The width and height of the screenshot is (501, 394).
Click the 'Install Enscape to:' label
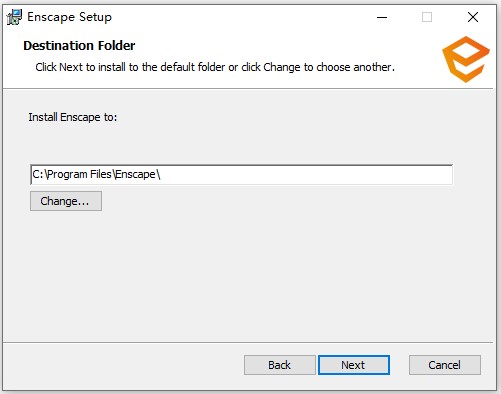pos(73,117)
